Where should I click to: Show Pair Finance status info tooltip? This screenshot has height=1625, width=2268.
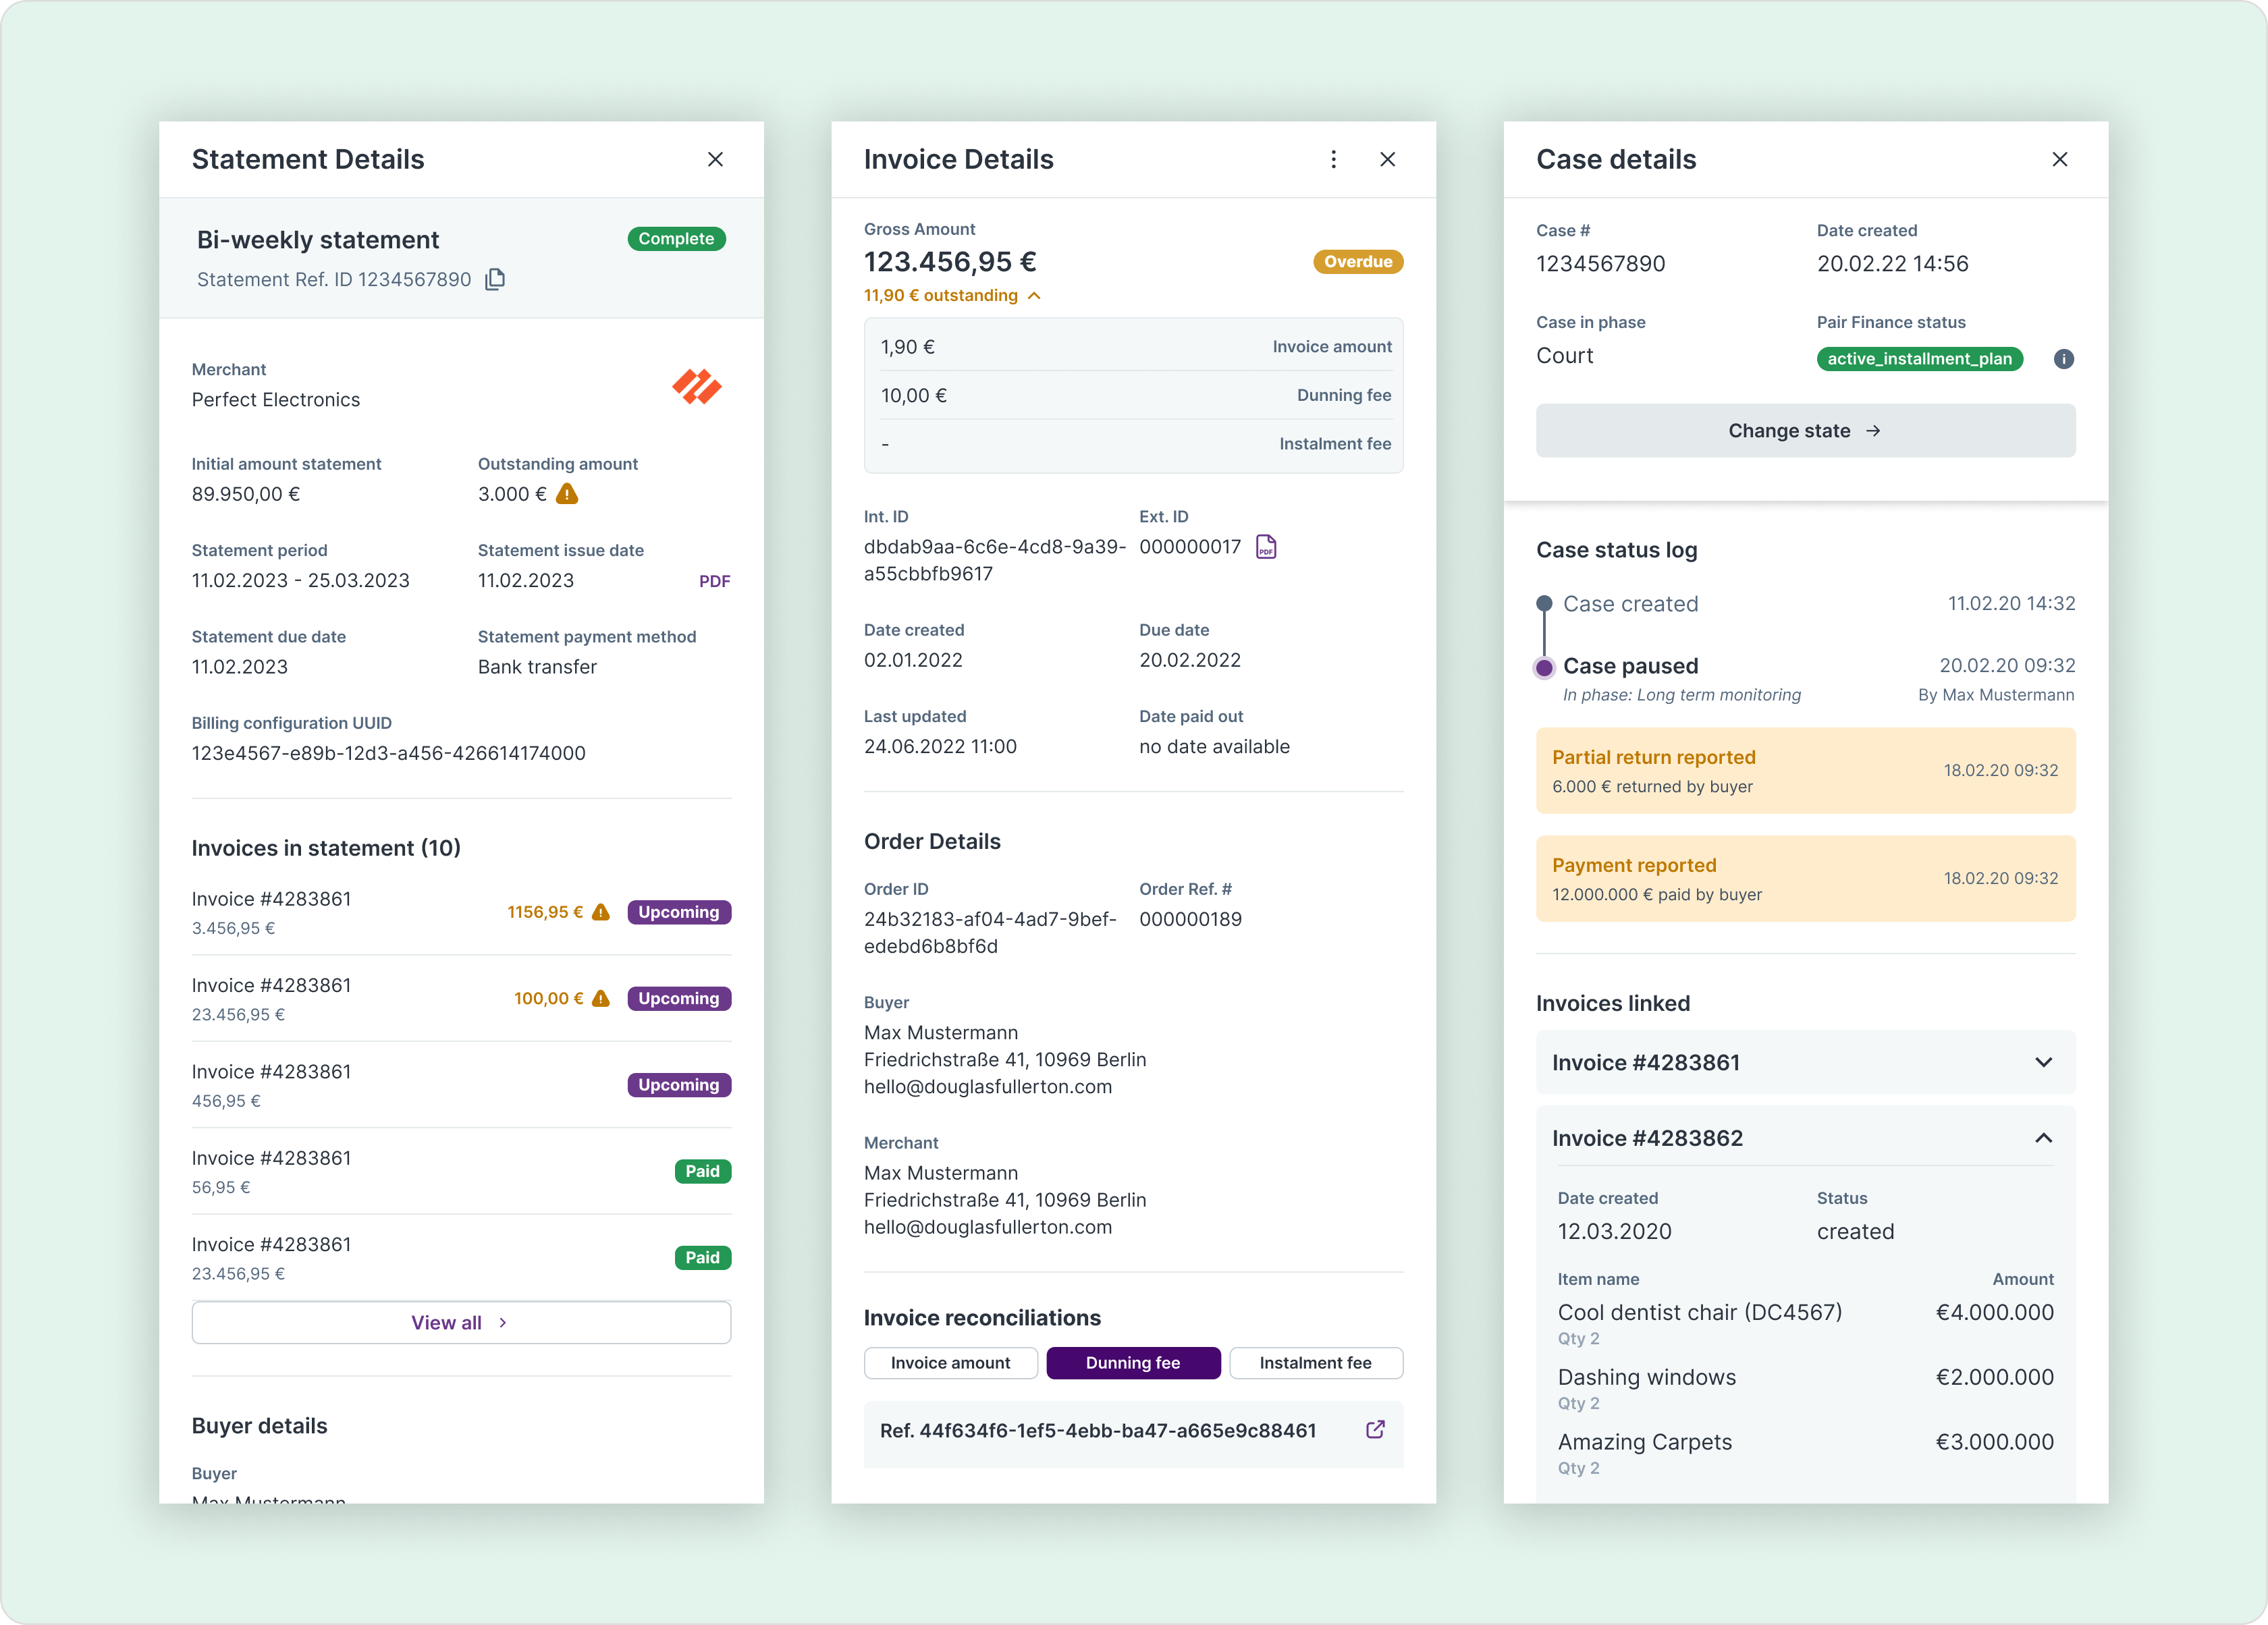click(2063, 359)
